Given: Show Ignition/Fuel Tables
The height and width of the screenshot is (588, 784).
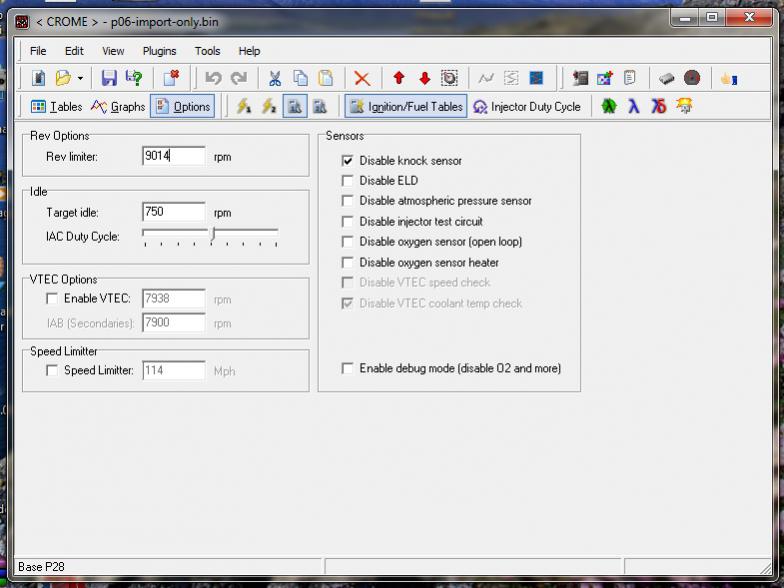Looking at the screenshot, I should (406, 106).
